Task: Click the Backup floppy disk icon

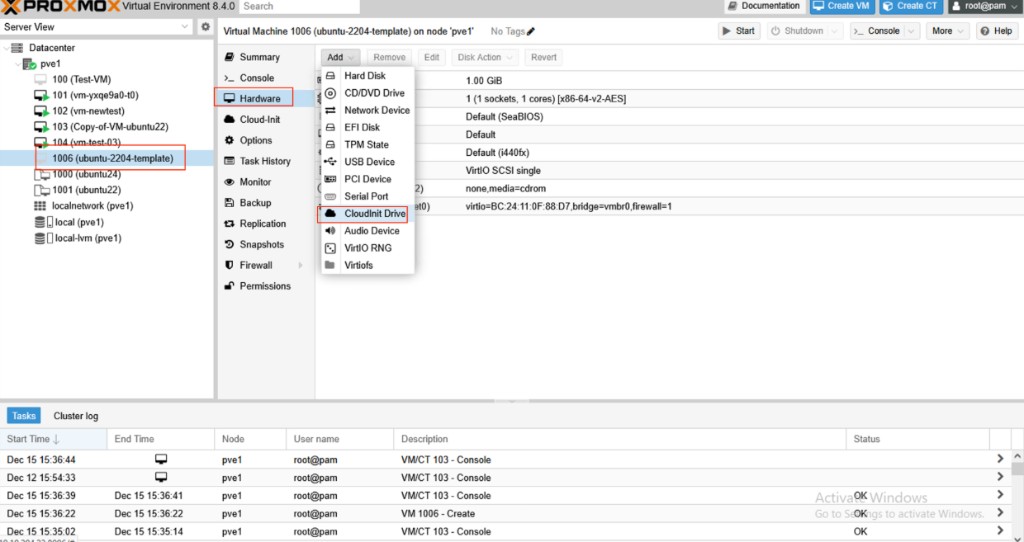Action: [x=229, y=202]
